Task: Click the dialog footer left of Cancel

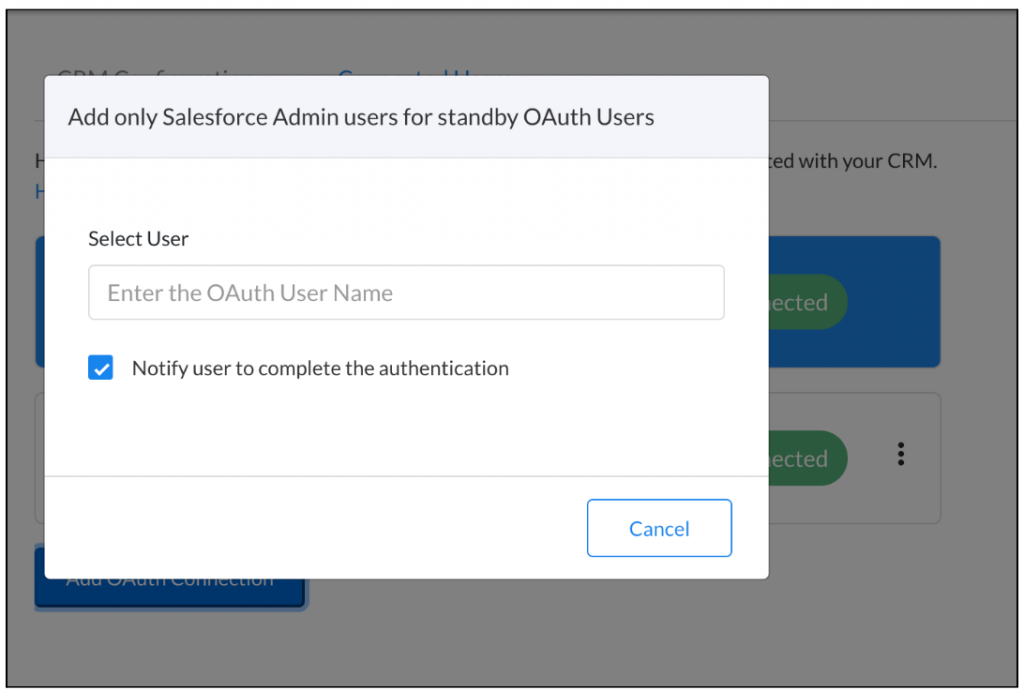Action: click(300, 527)
